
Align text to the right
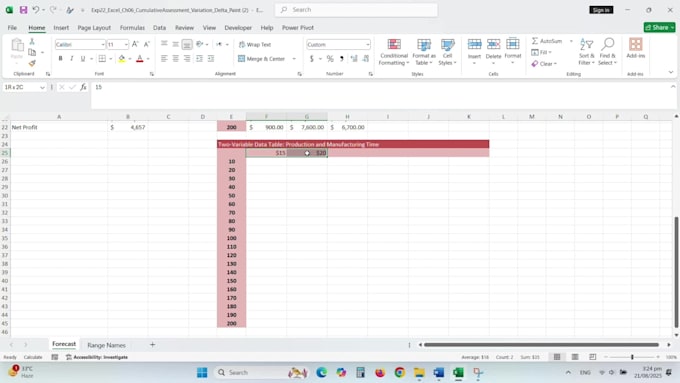[x=187, y=59]
